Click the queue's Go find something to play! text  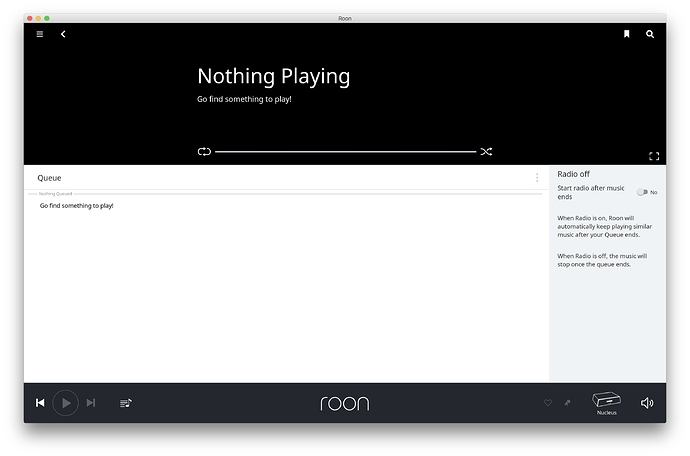coord(77,206)
